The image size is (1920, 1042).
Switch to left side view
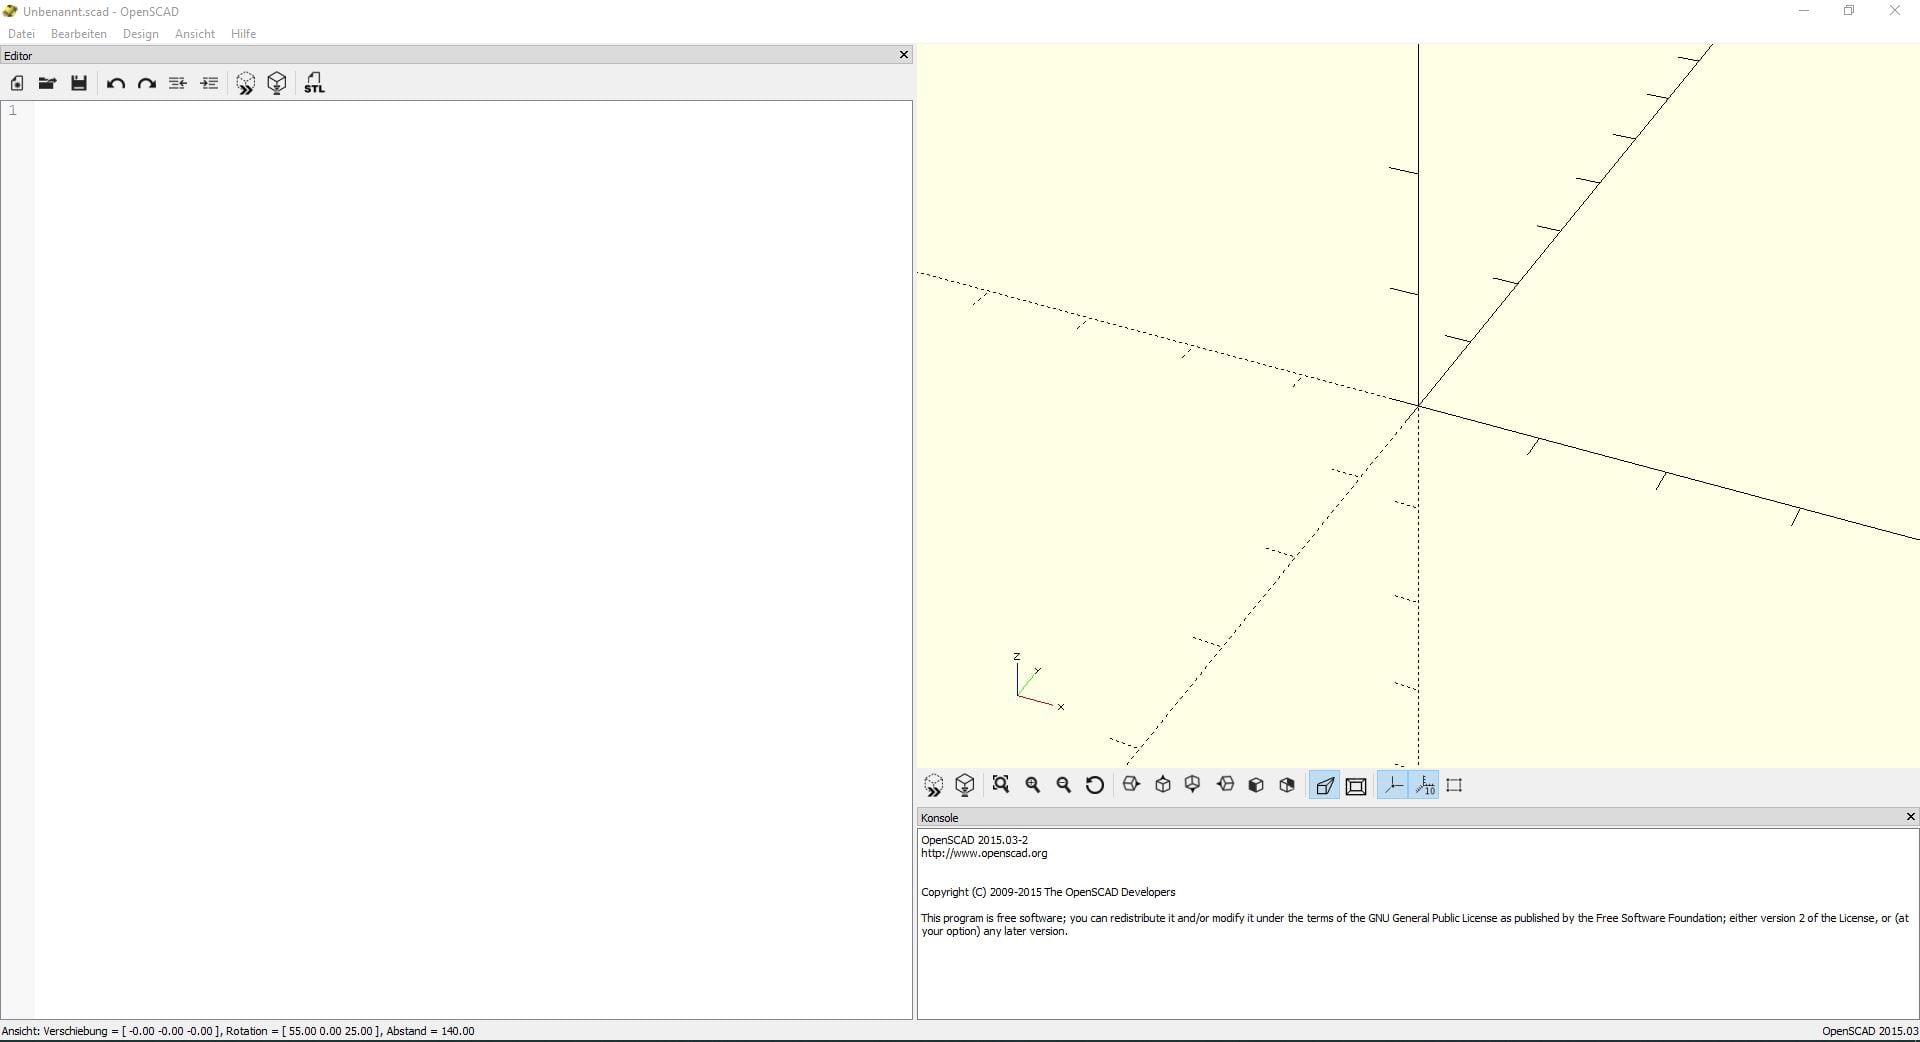tap(1225, 785)
